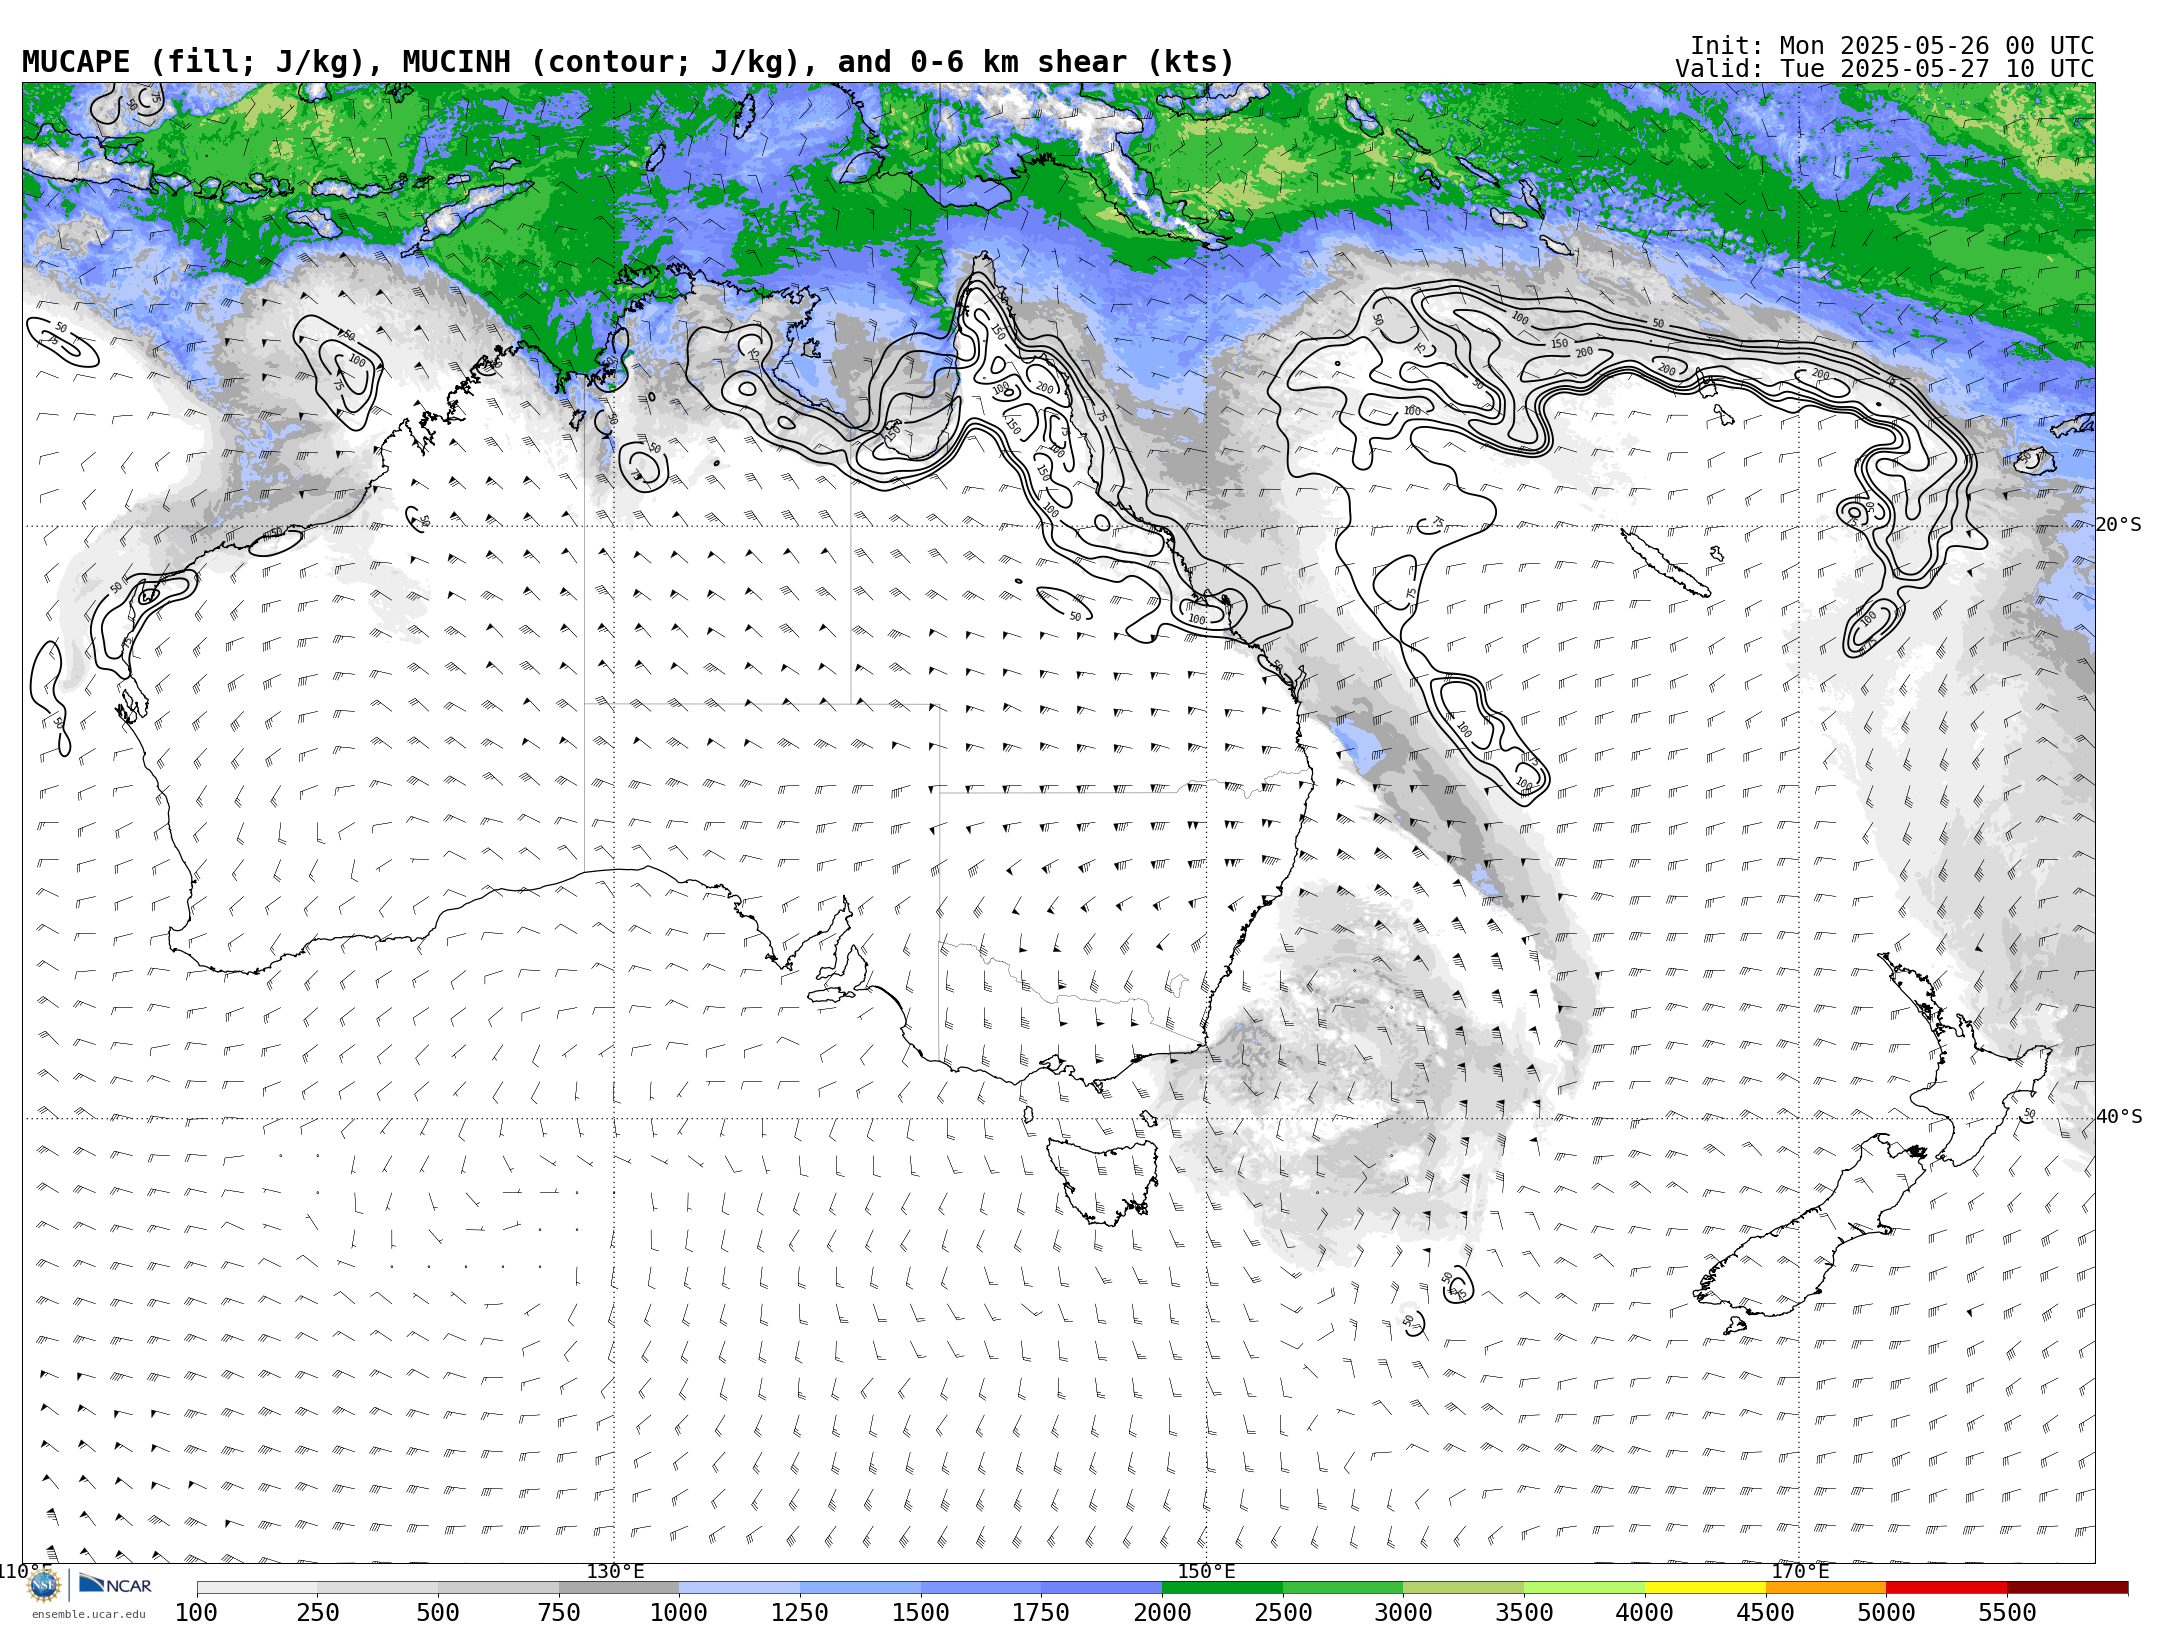Click the 150°E longitude label
The width and height of the screenshot is (2160, 1626).
point(1206,1572)
